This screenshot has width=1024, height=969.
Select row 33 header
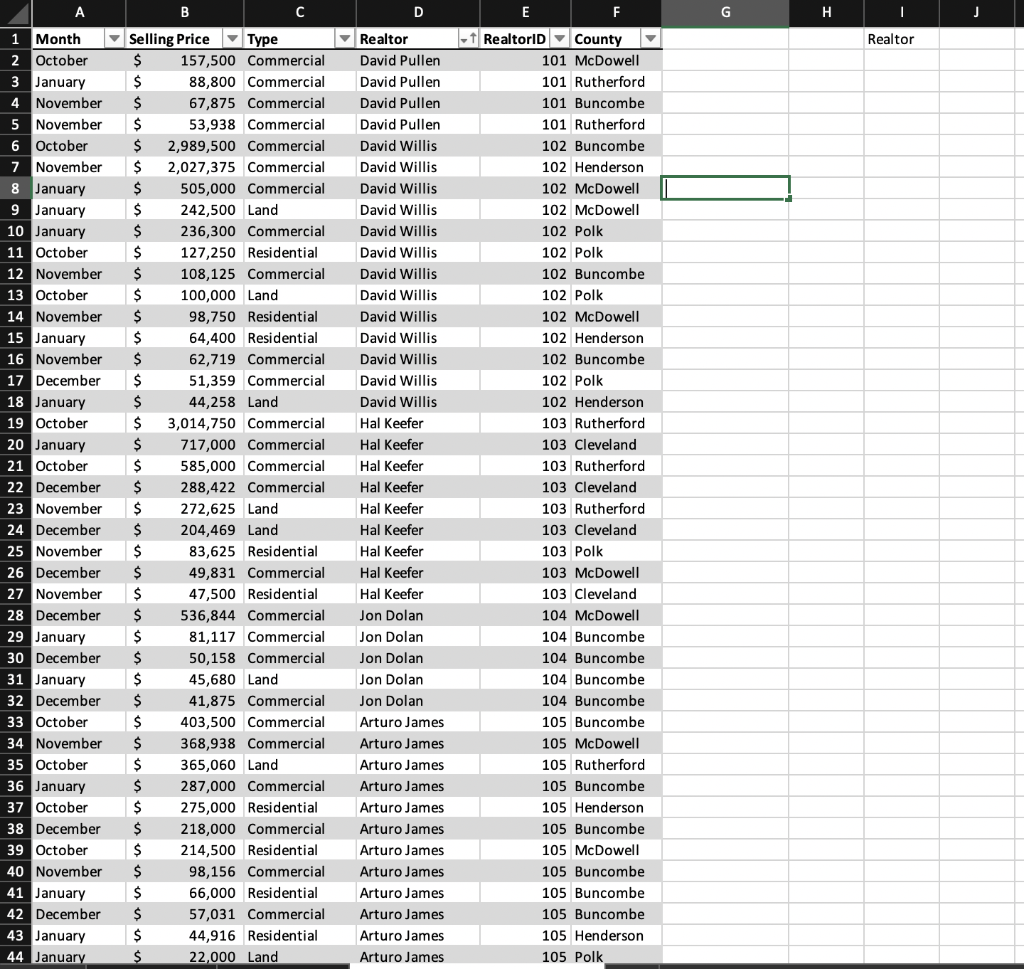pyautogui.click(x=16, y=722)
